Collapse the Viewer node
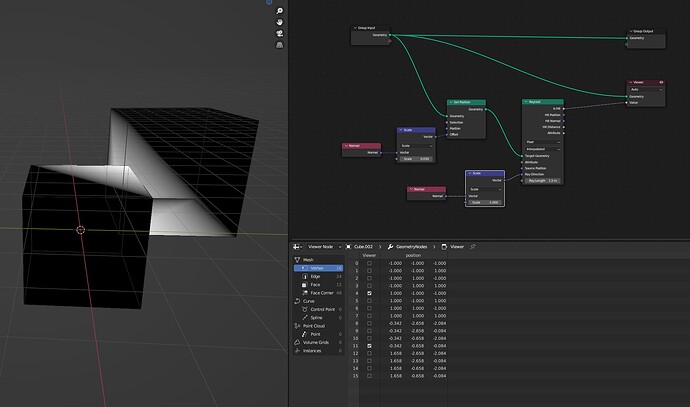This screenshot has width=690, height=407. [x=631, y=82]
